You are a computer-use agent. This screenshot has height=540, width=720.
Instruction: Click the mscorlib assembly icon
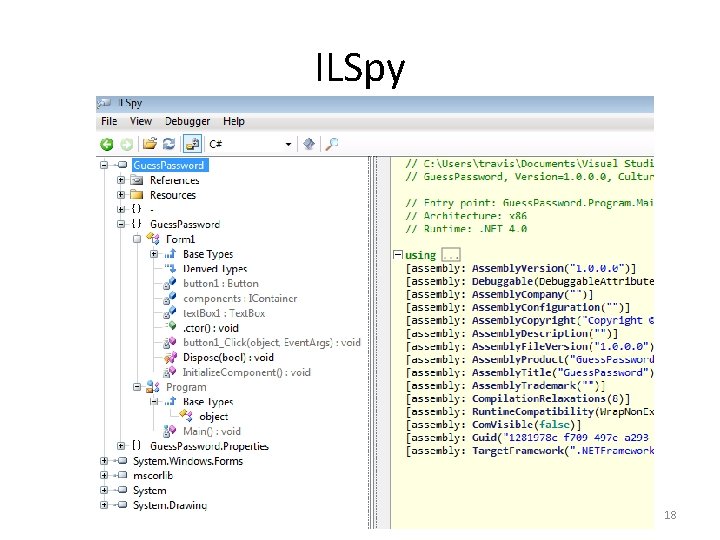pyautogui.click(x=121, y=475)
